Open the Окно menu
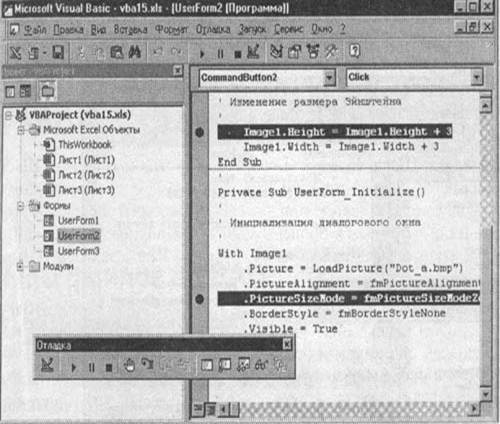The width and height of the screenshot is (500, 424). pyautogui.click(x=322, y=29)
